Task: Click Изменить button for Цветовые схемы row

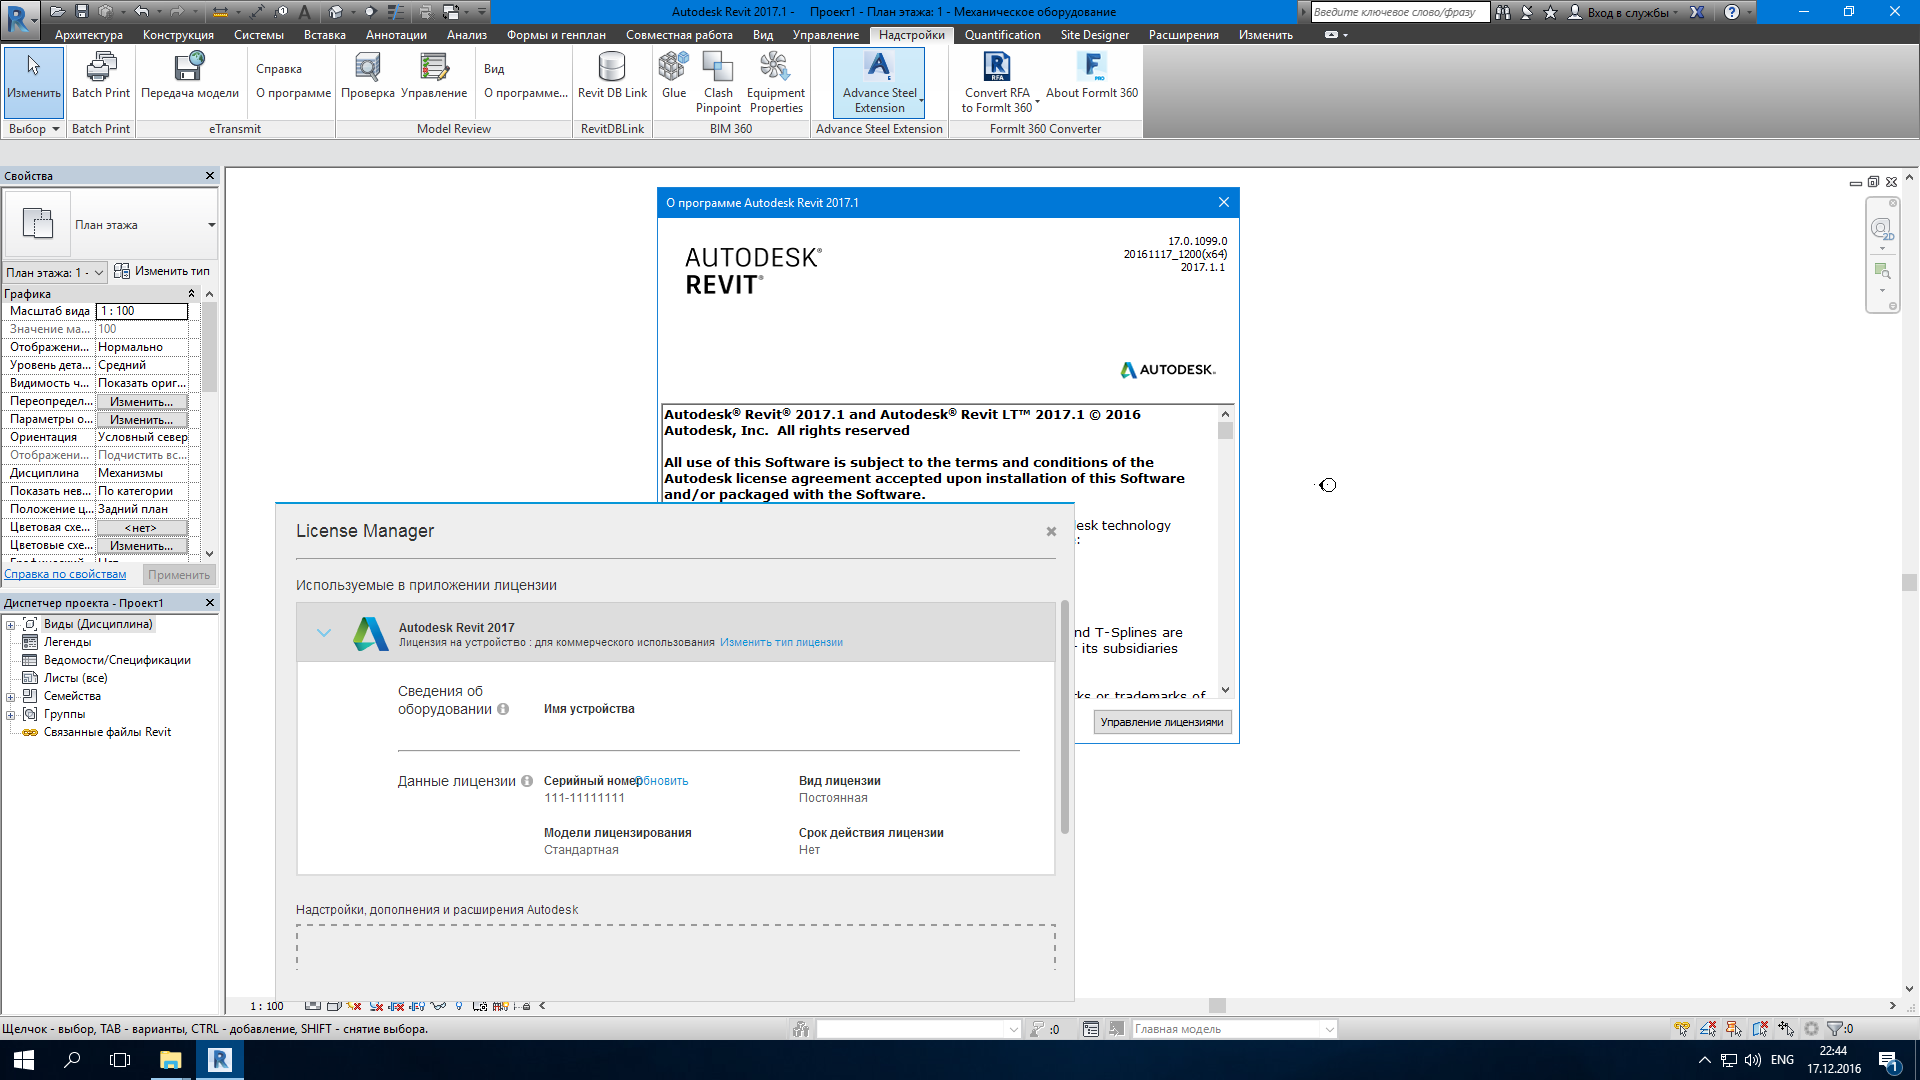Action: pos(142,546)
